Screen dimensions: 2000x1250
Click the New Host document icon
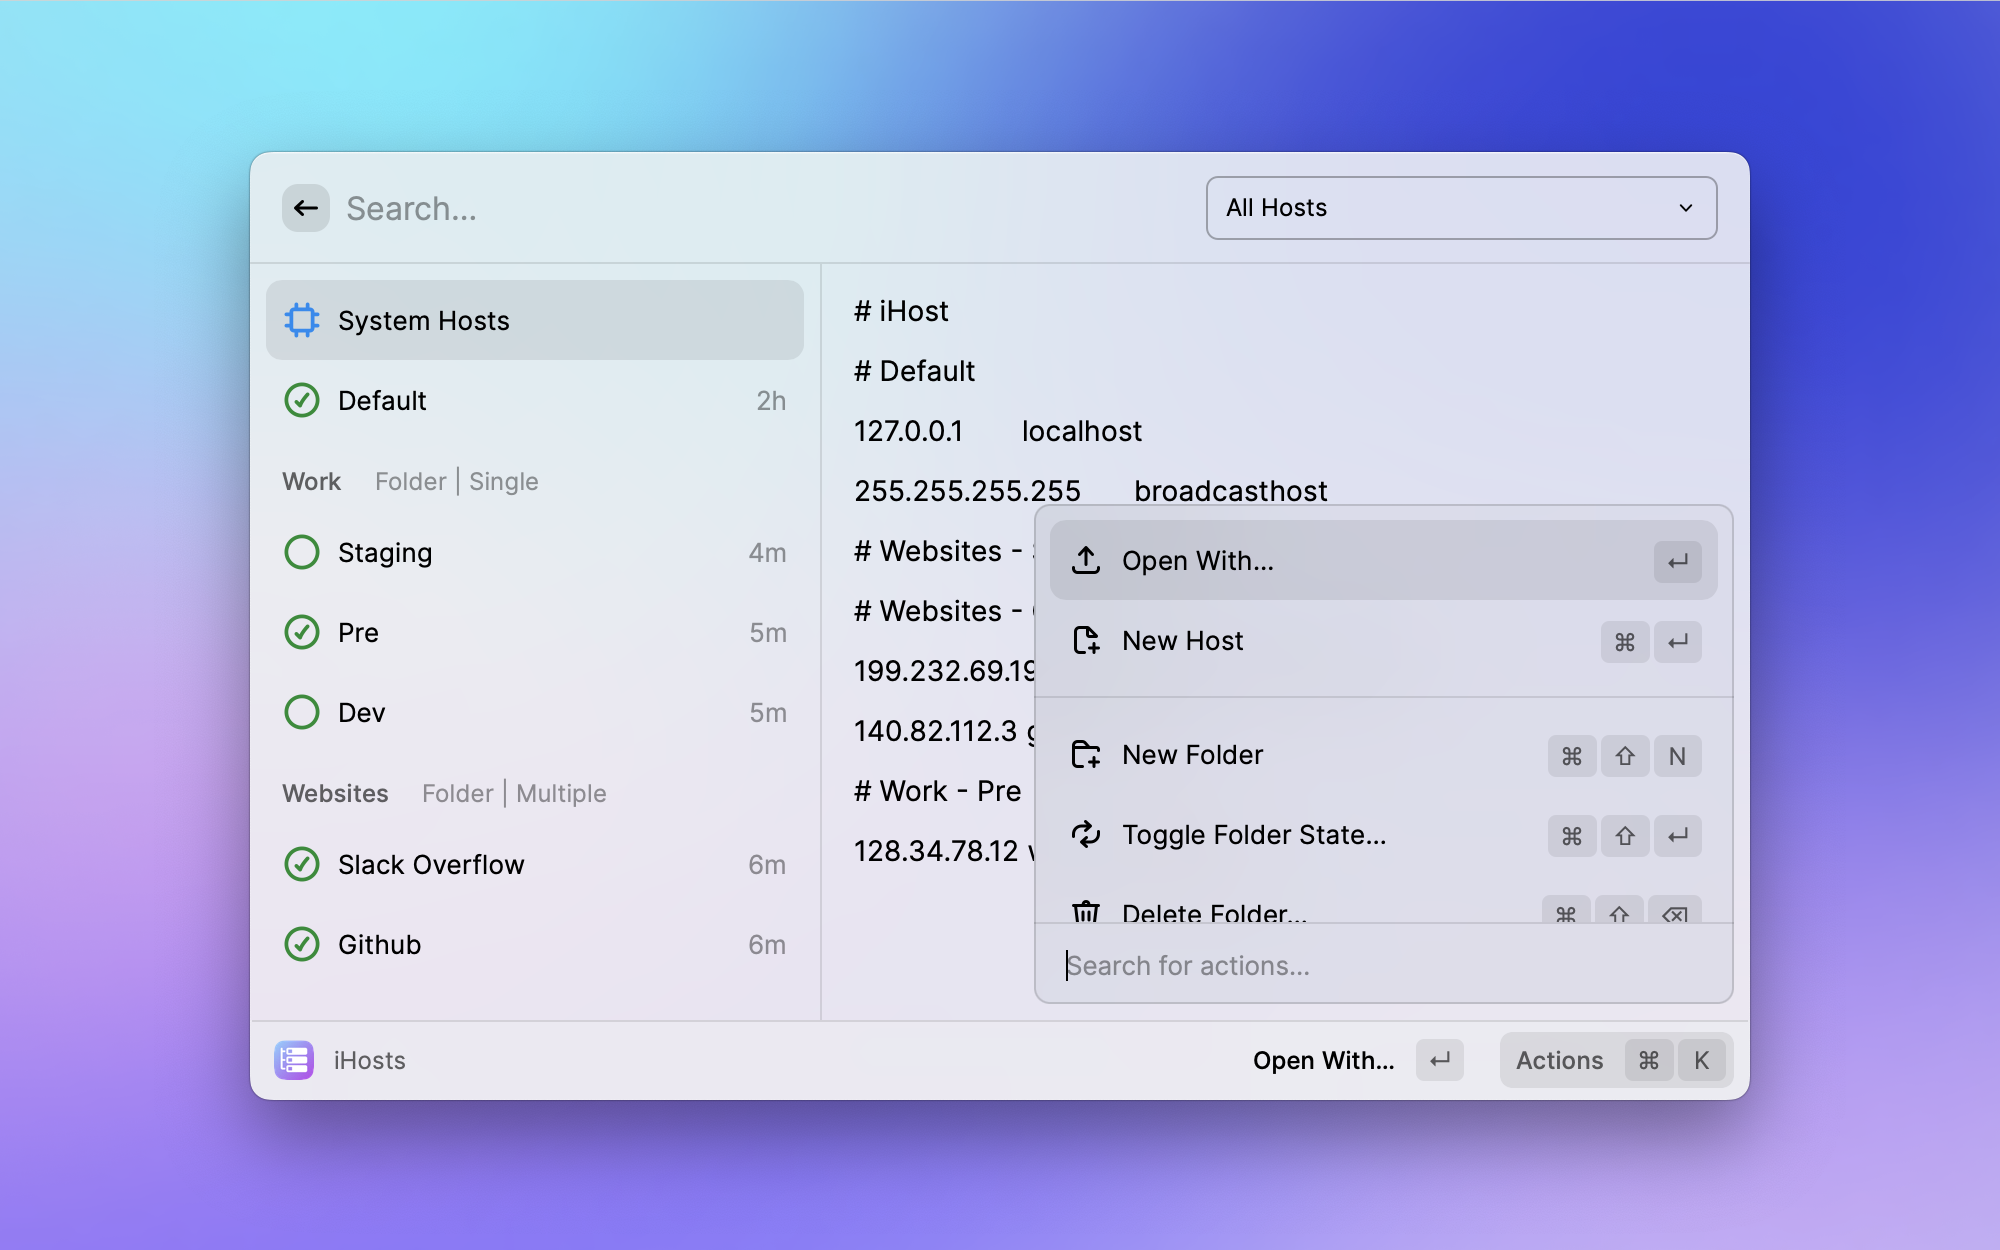coord(1086,640)
